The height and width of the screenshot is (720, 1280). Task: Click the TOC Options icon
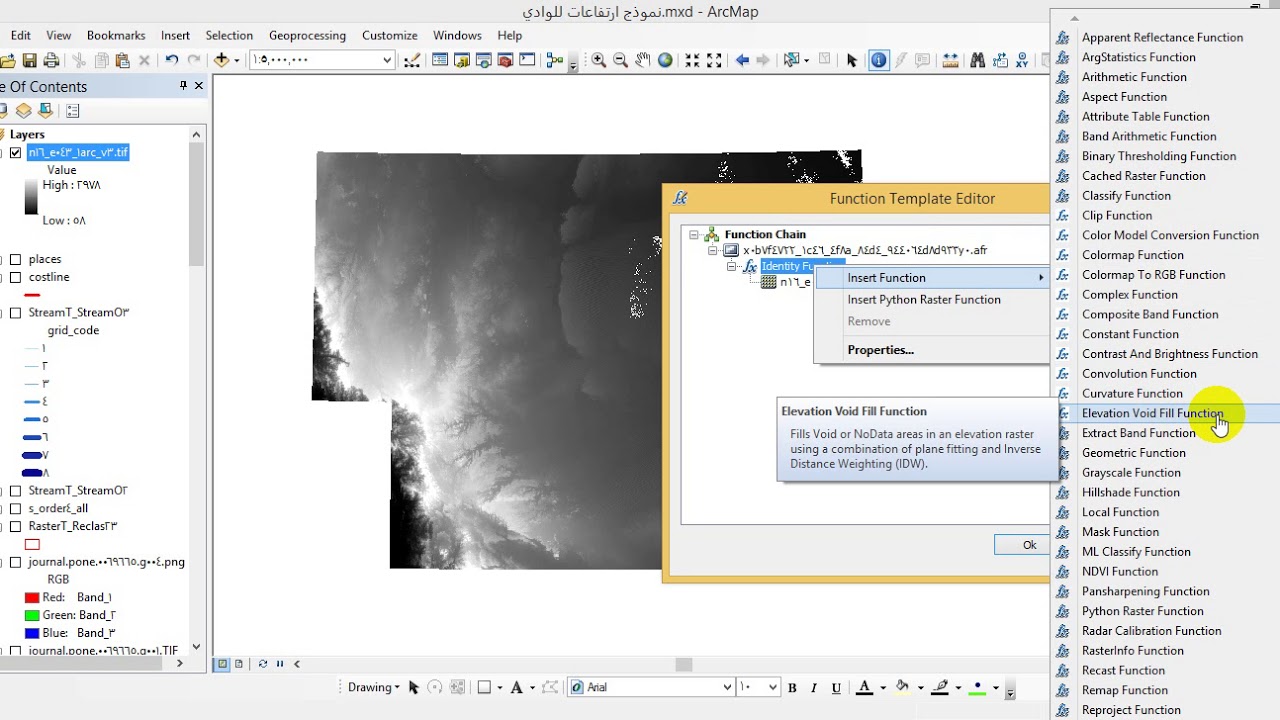point(72,111)
